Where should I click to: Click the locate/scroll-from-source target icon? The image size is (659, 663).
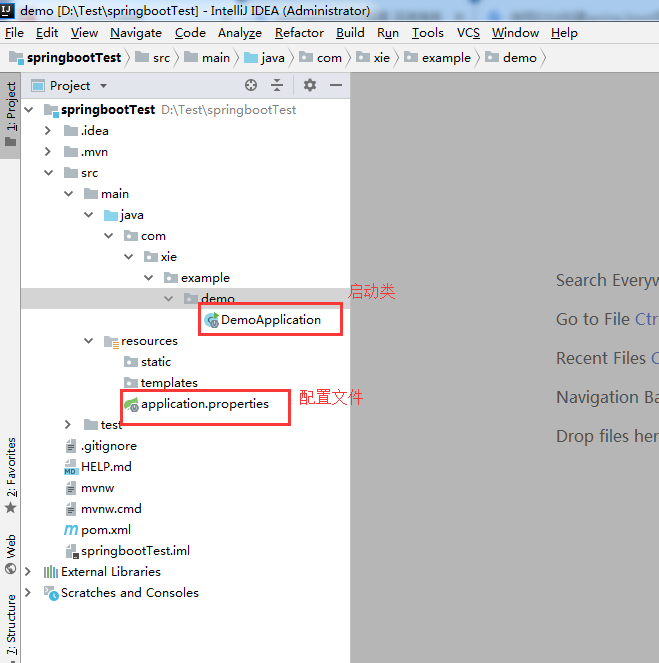coord(251,85)
